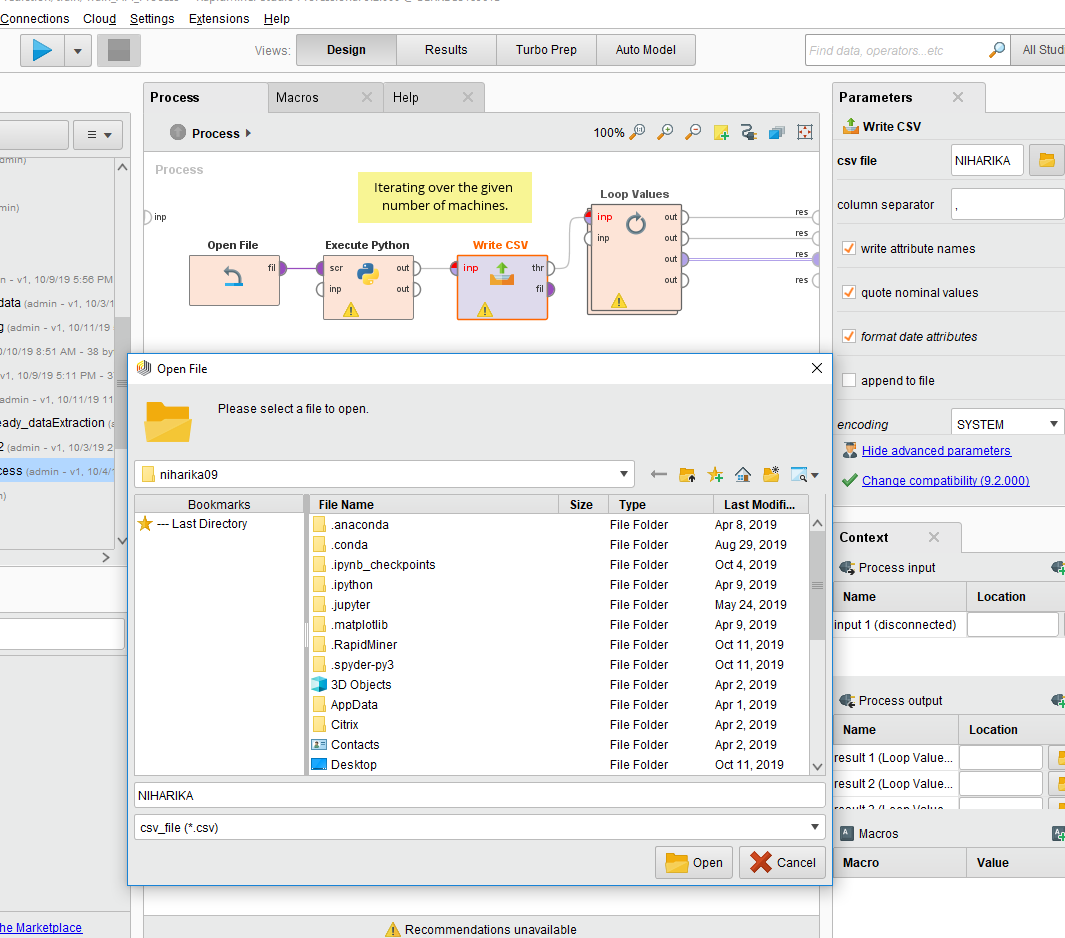
Task: Create a new folder in the Open File dialog
Action: click(x=771, y=474)
